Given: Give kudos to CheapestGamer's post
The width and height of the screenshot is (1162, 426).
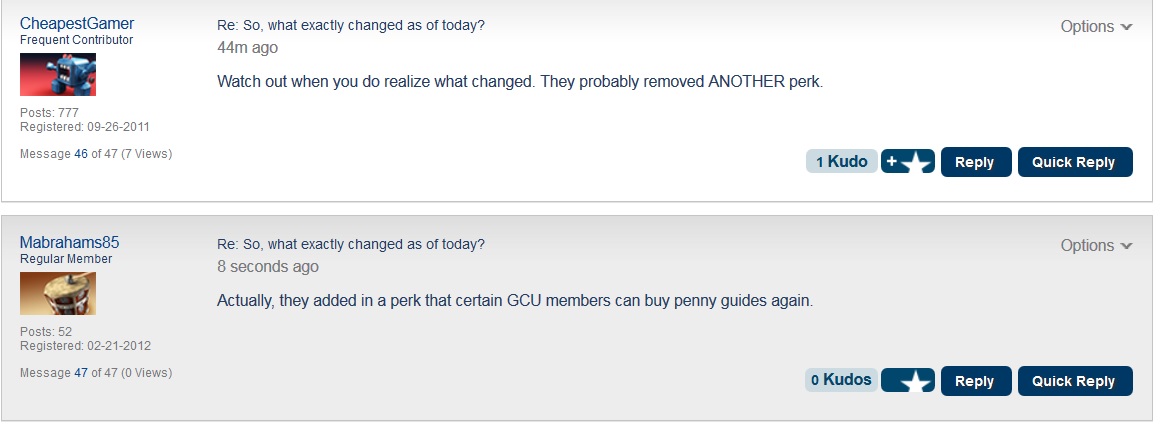Looking at the screenshot, I should click(908, 162).
